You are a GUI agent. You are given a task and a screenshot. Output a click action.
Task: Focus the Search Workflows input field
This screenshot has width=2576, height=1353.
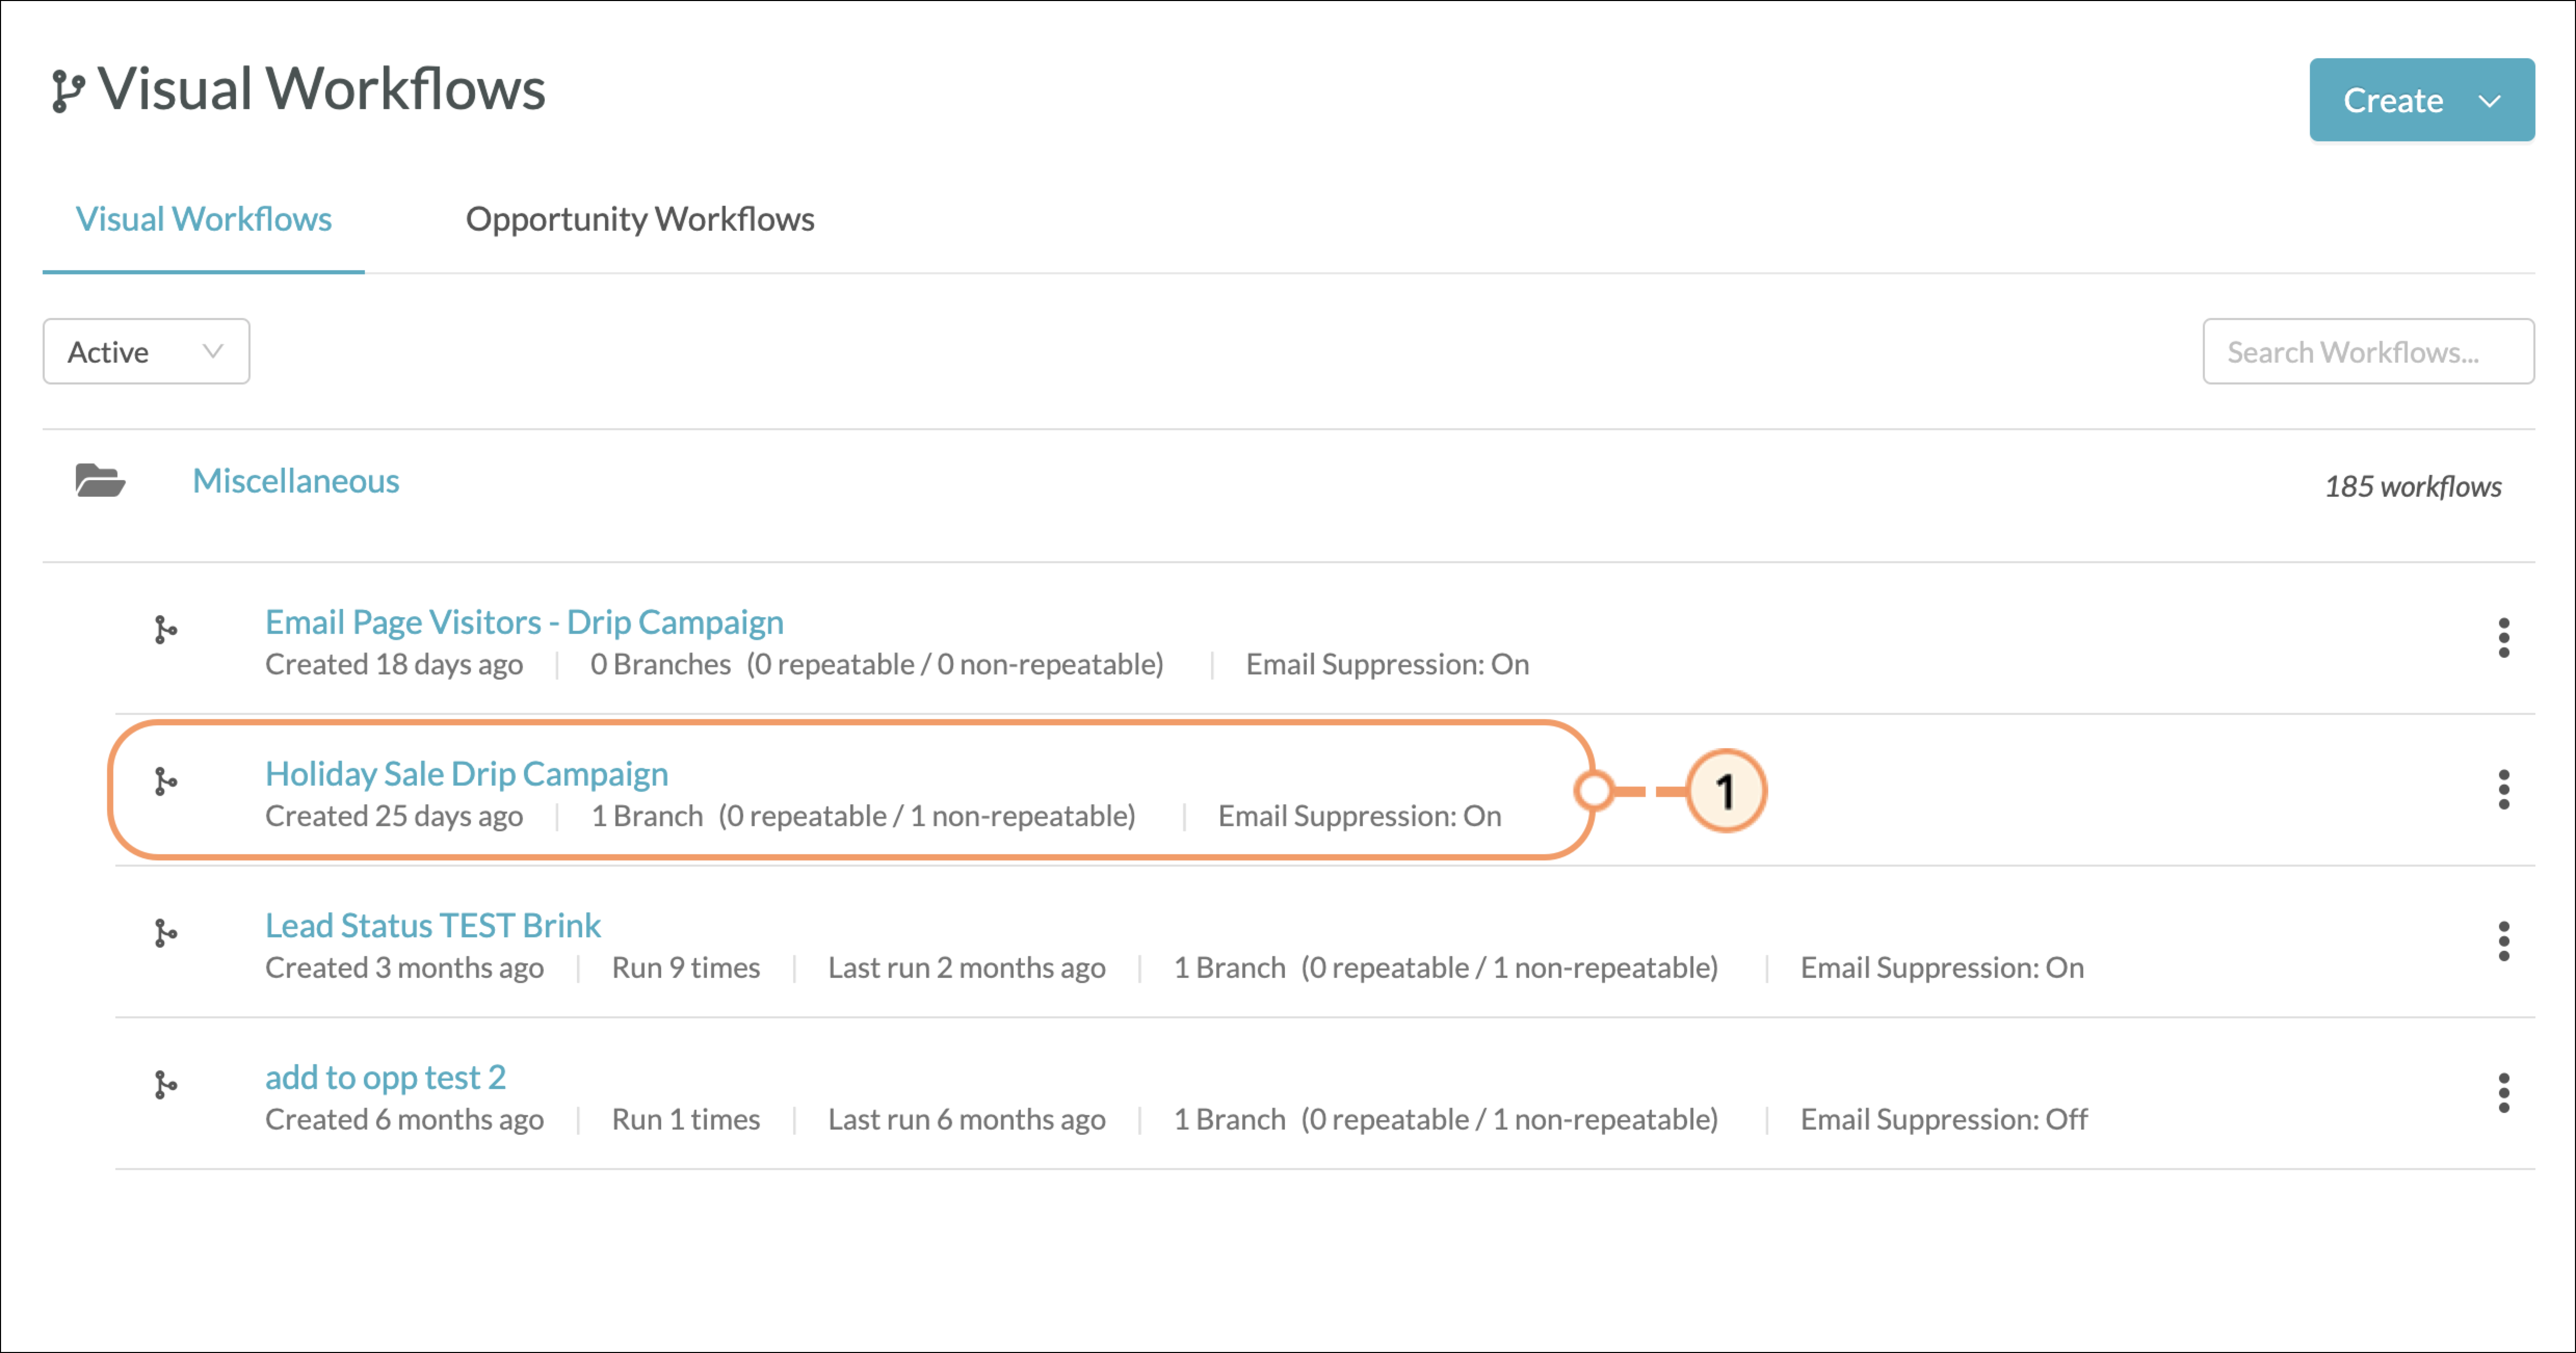(x=2368, y=352)
